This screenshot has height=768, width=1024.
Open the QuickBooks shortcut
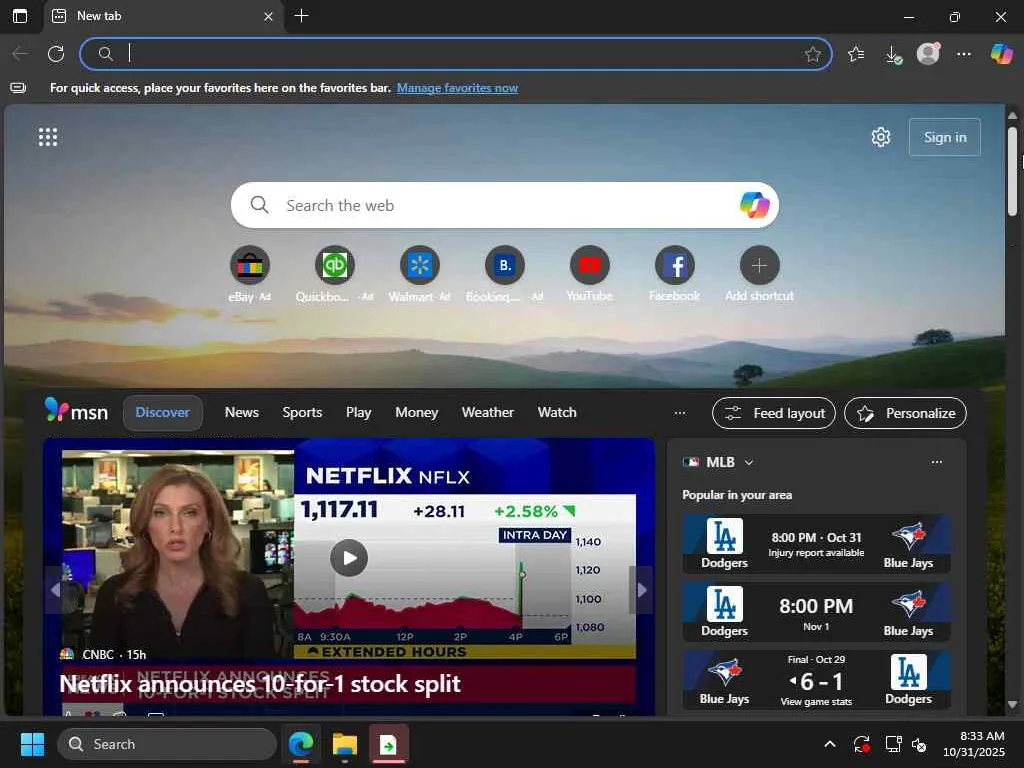coord(334,265)
